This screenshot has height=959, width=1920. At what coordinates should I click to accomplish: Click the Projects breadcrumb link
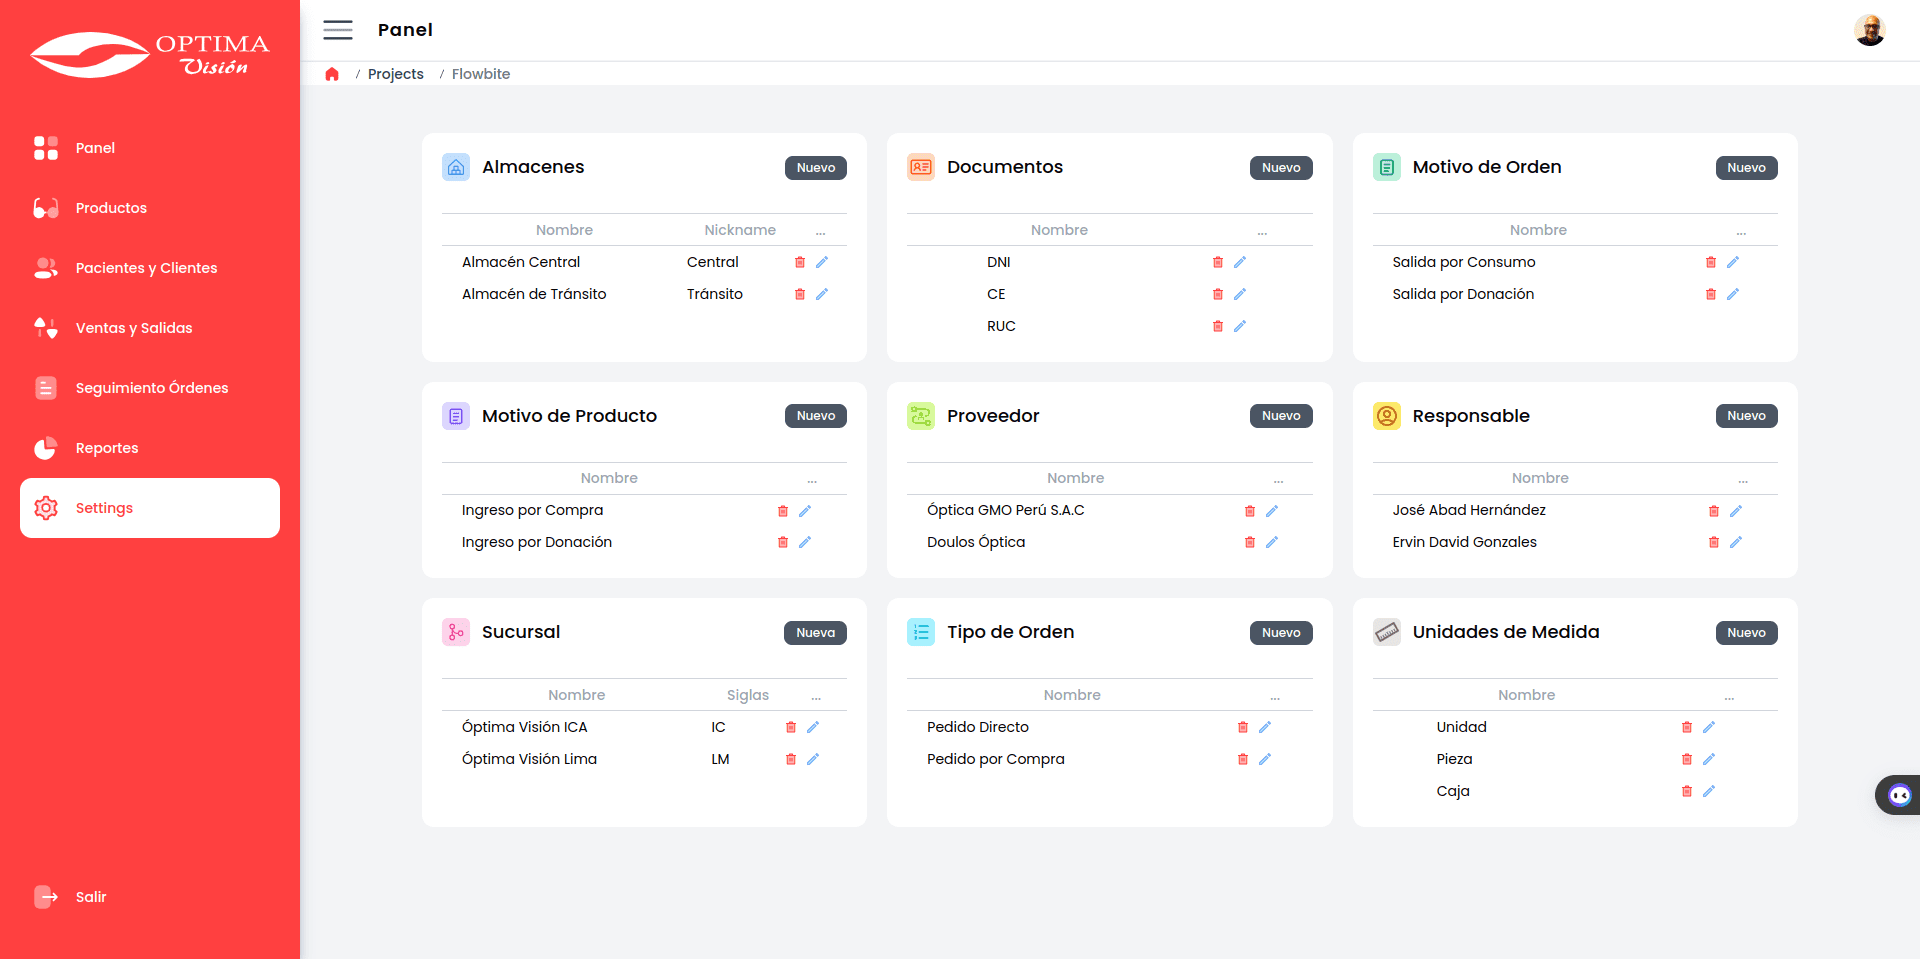(x=395, y=74)
